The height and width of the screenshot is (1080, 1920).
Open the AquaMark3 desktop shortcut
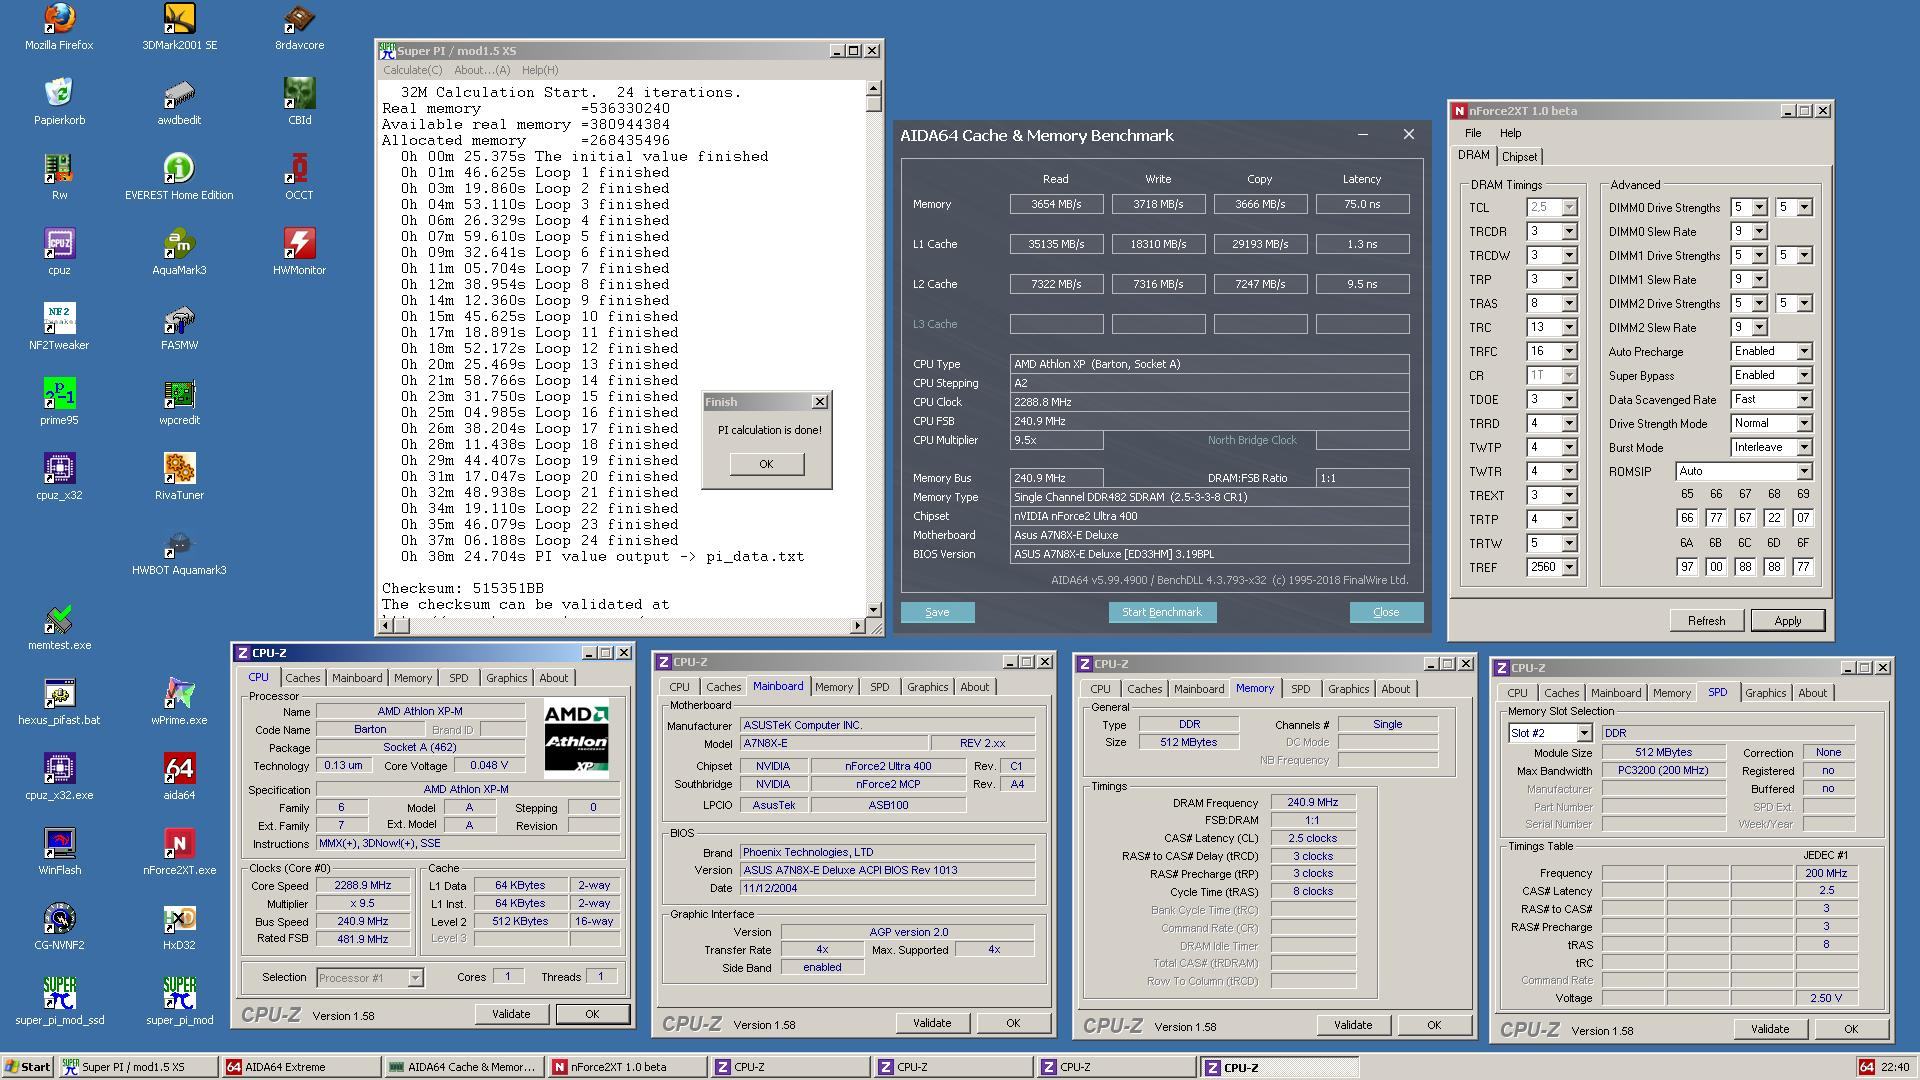point(179,244)
